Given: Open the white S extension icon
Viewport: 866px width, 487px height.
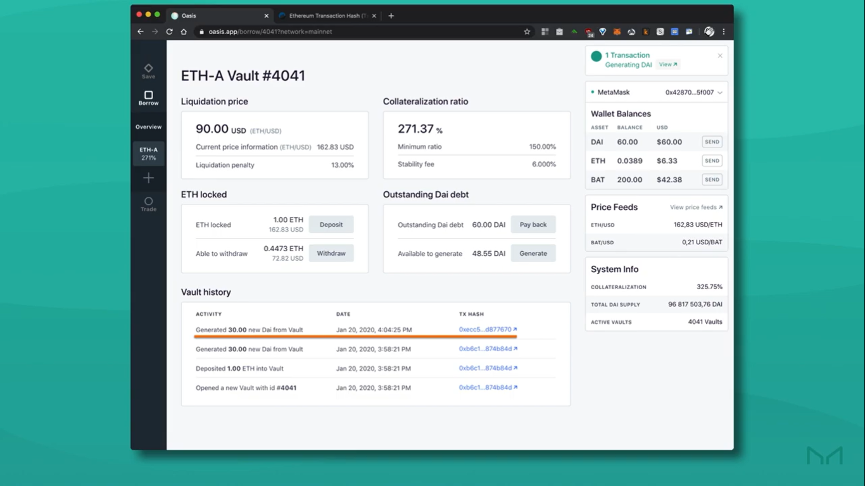Looking at the screenshot, I should pyautogui.click(x=660, y=31).
